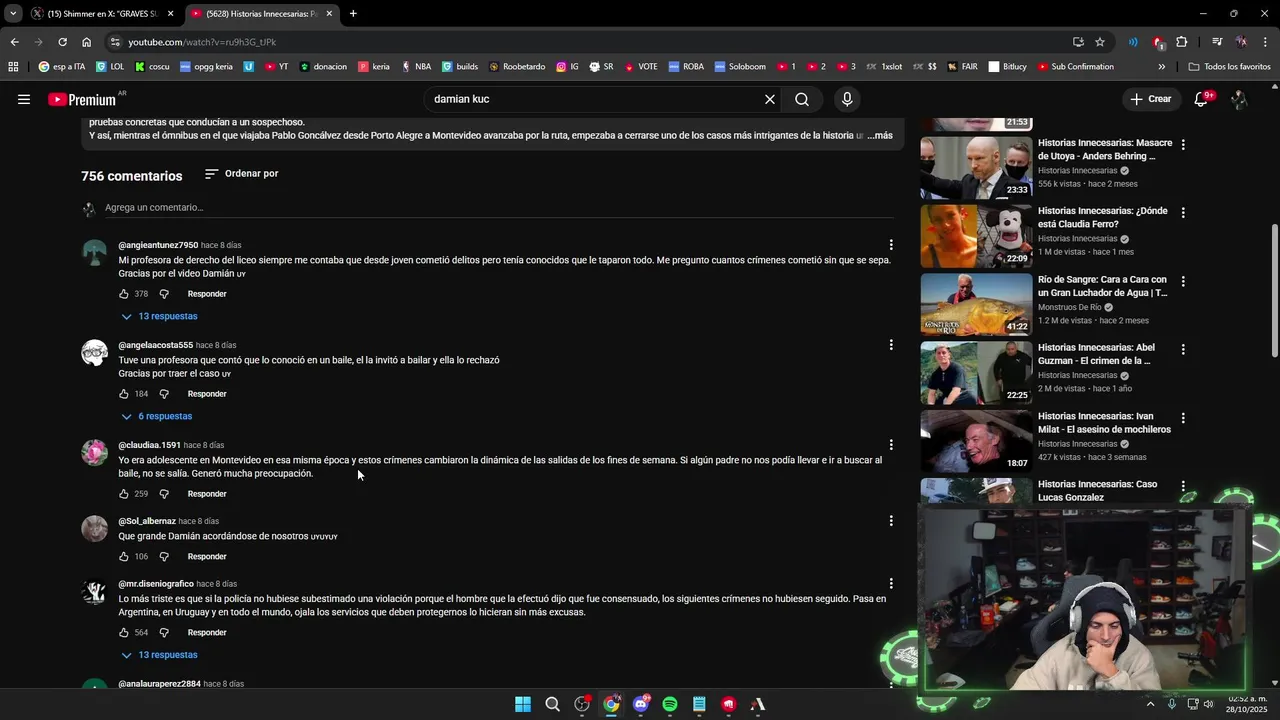Expand 6 replies under @angelaacosta555's comment

pos(157,416)
